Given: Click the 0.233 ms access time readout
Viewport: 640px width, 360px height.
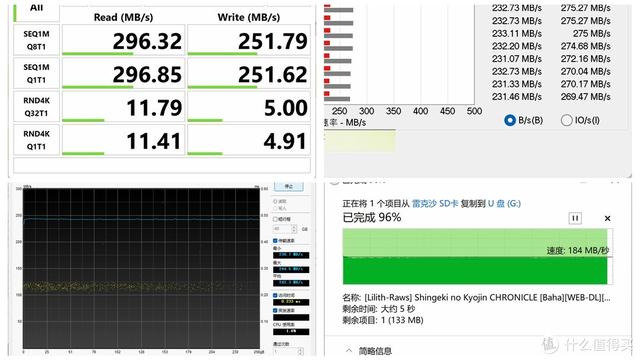Looking at the screenshot, I should tap(291, 302).
